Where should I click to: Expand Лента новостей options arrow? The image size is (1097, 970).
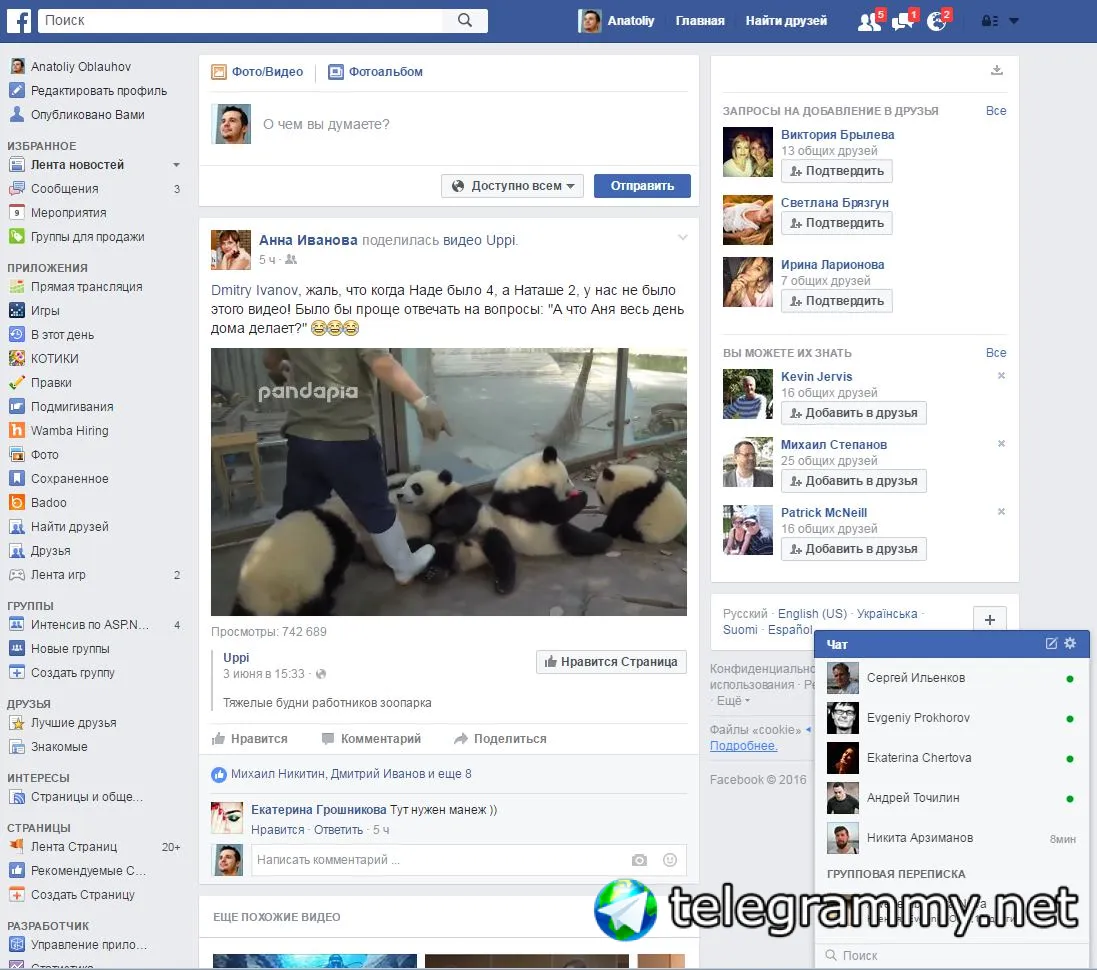click(176, 165)
